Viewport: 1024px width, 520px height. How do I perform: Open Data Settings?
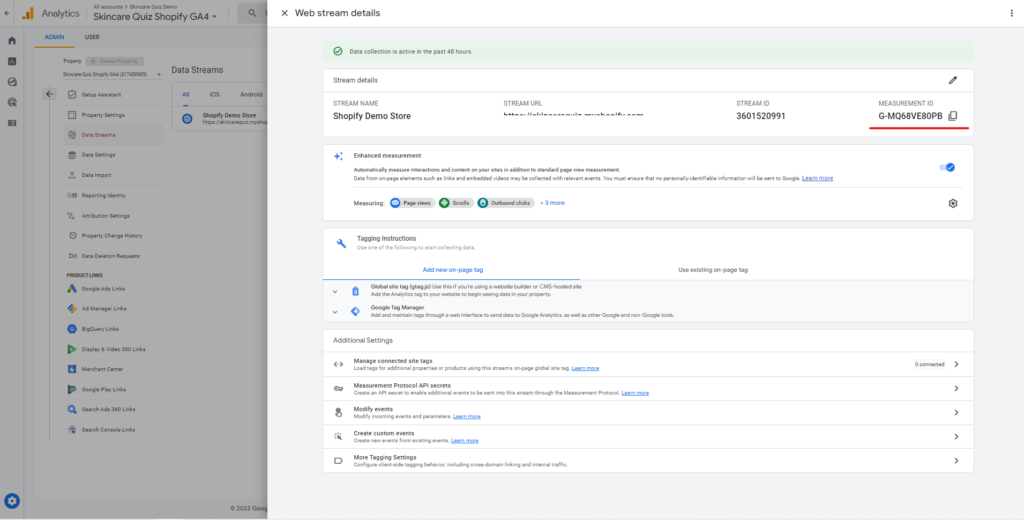[114, 155]
